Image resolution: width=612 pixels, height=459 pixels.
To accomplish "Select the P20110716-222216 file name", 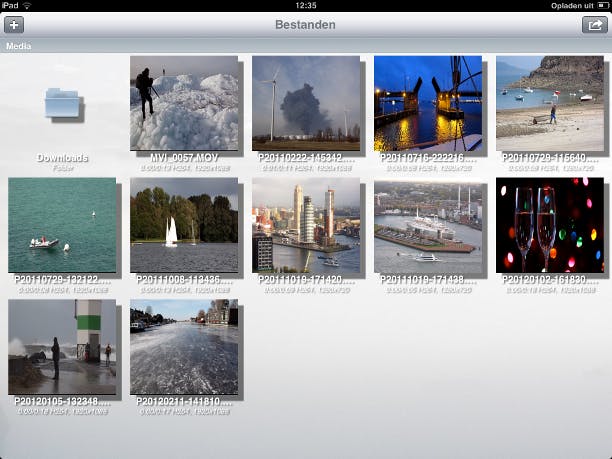I will tap(428, 158).
